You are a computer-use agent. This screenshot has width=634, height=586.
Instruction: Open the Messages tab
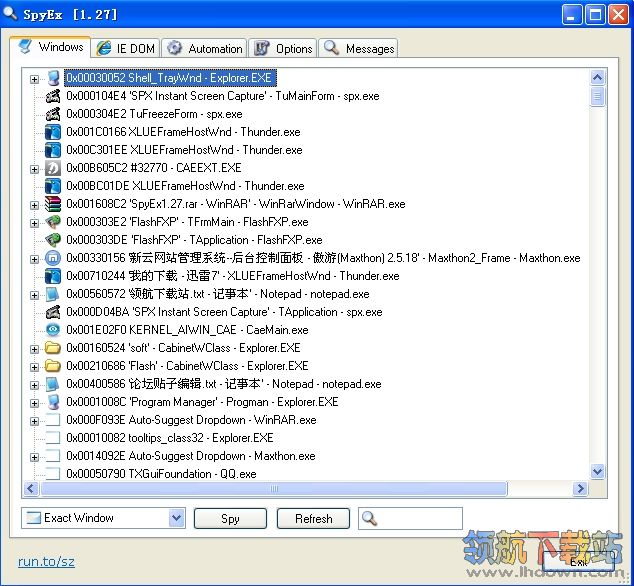click(358, 49)
